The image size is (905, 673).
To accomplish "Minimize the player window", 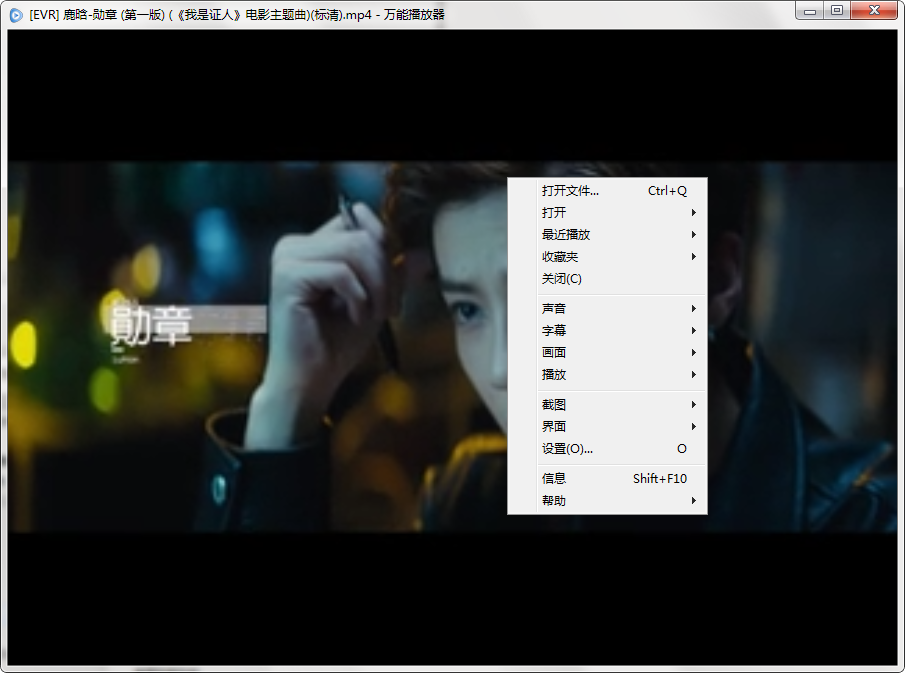I will point(812,10).
